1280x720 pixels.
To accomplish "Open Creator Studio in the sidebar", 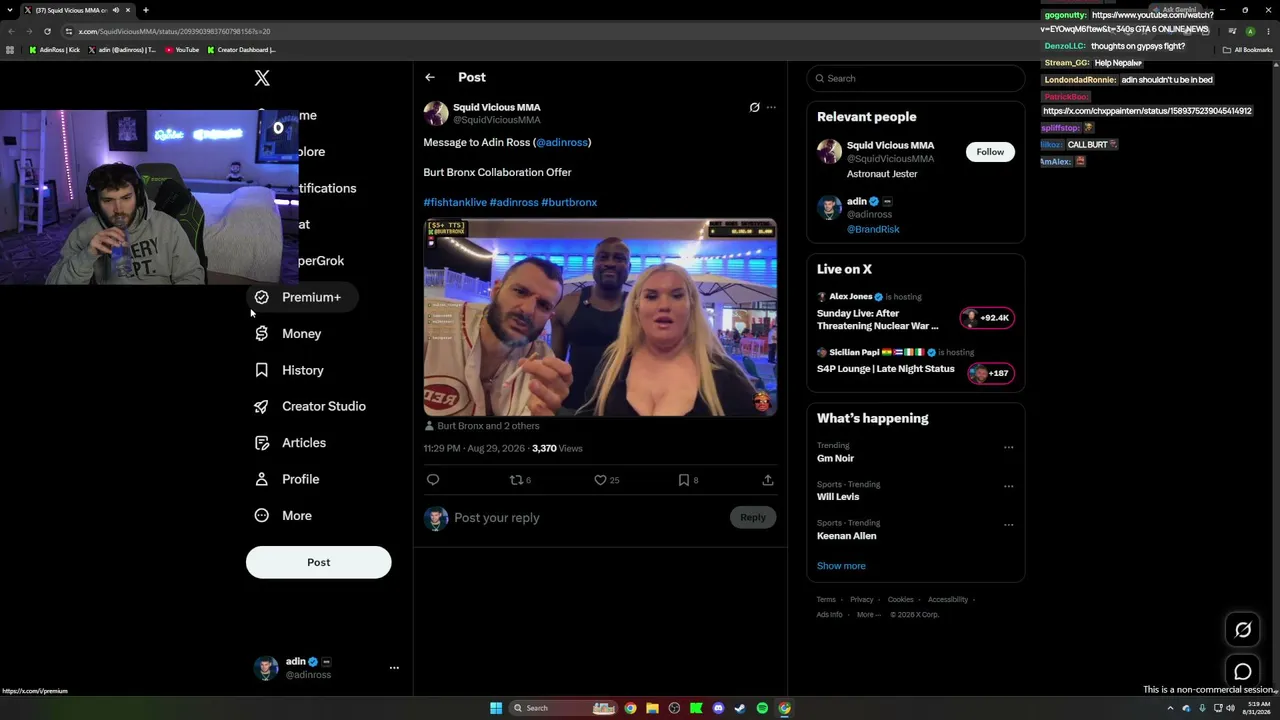I will tap(310, 406).
